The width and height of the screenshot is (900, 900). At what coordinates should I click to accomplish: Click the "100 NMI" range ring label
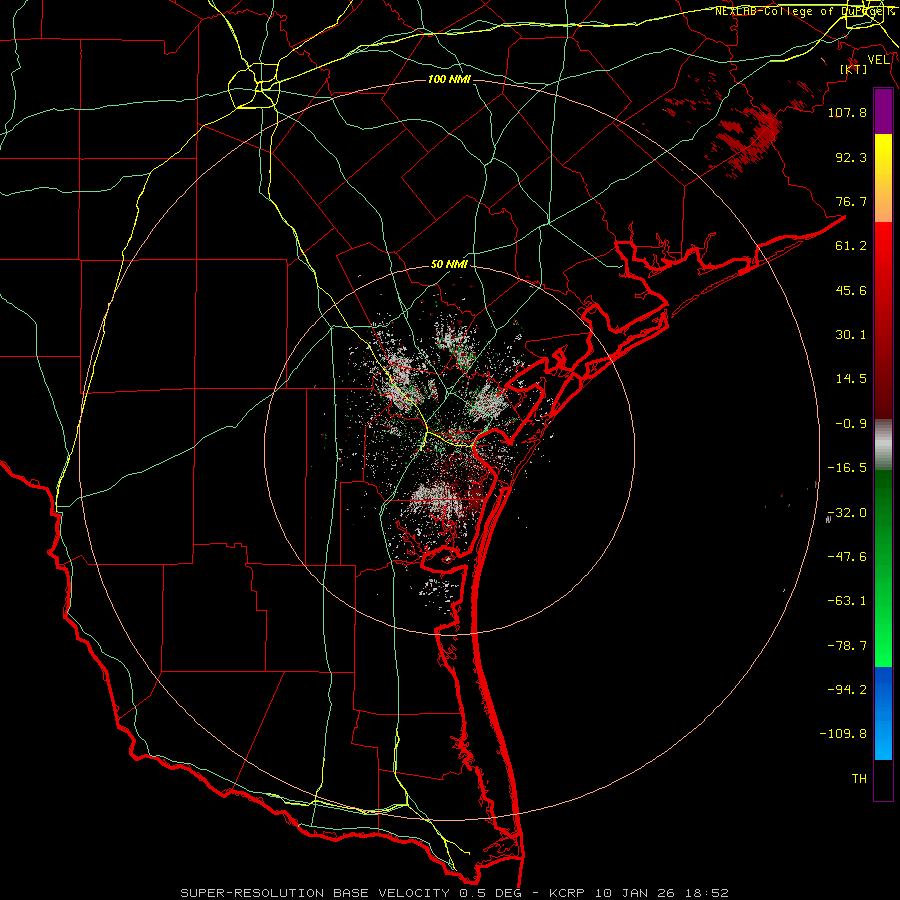click(x=449, y=79)
